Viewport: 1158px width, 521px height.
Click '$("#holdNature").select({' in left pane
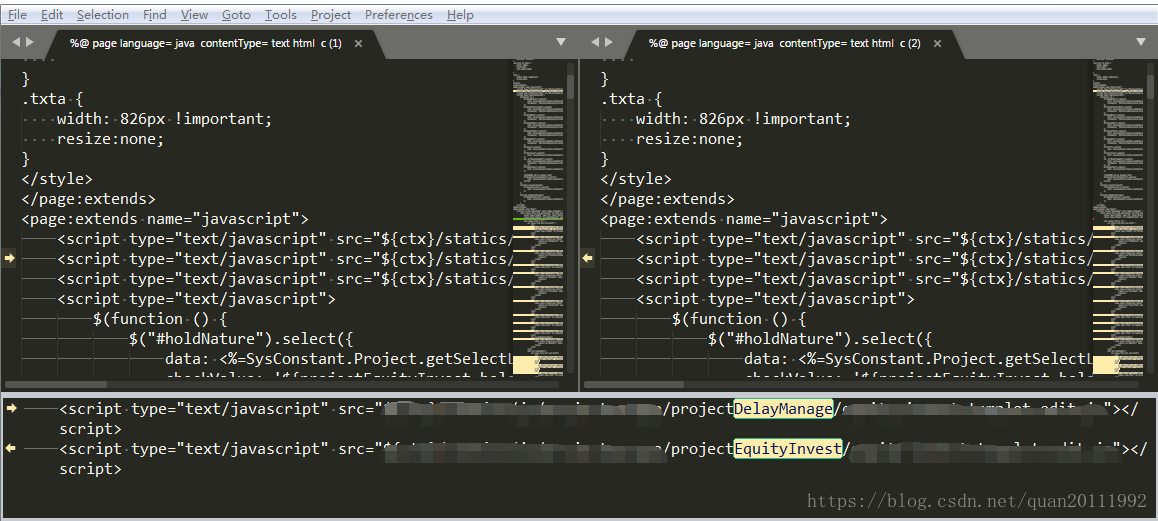[x=241, y=338]
